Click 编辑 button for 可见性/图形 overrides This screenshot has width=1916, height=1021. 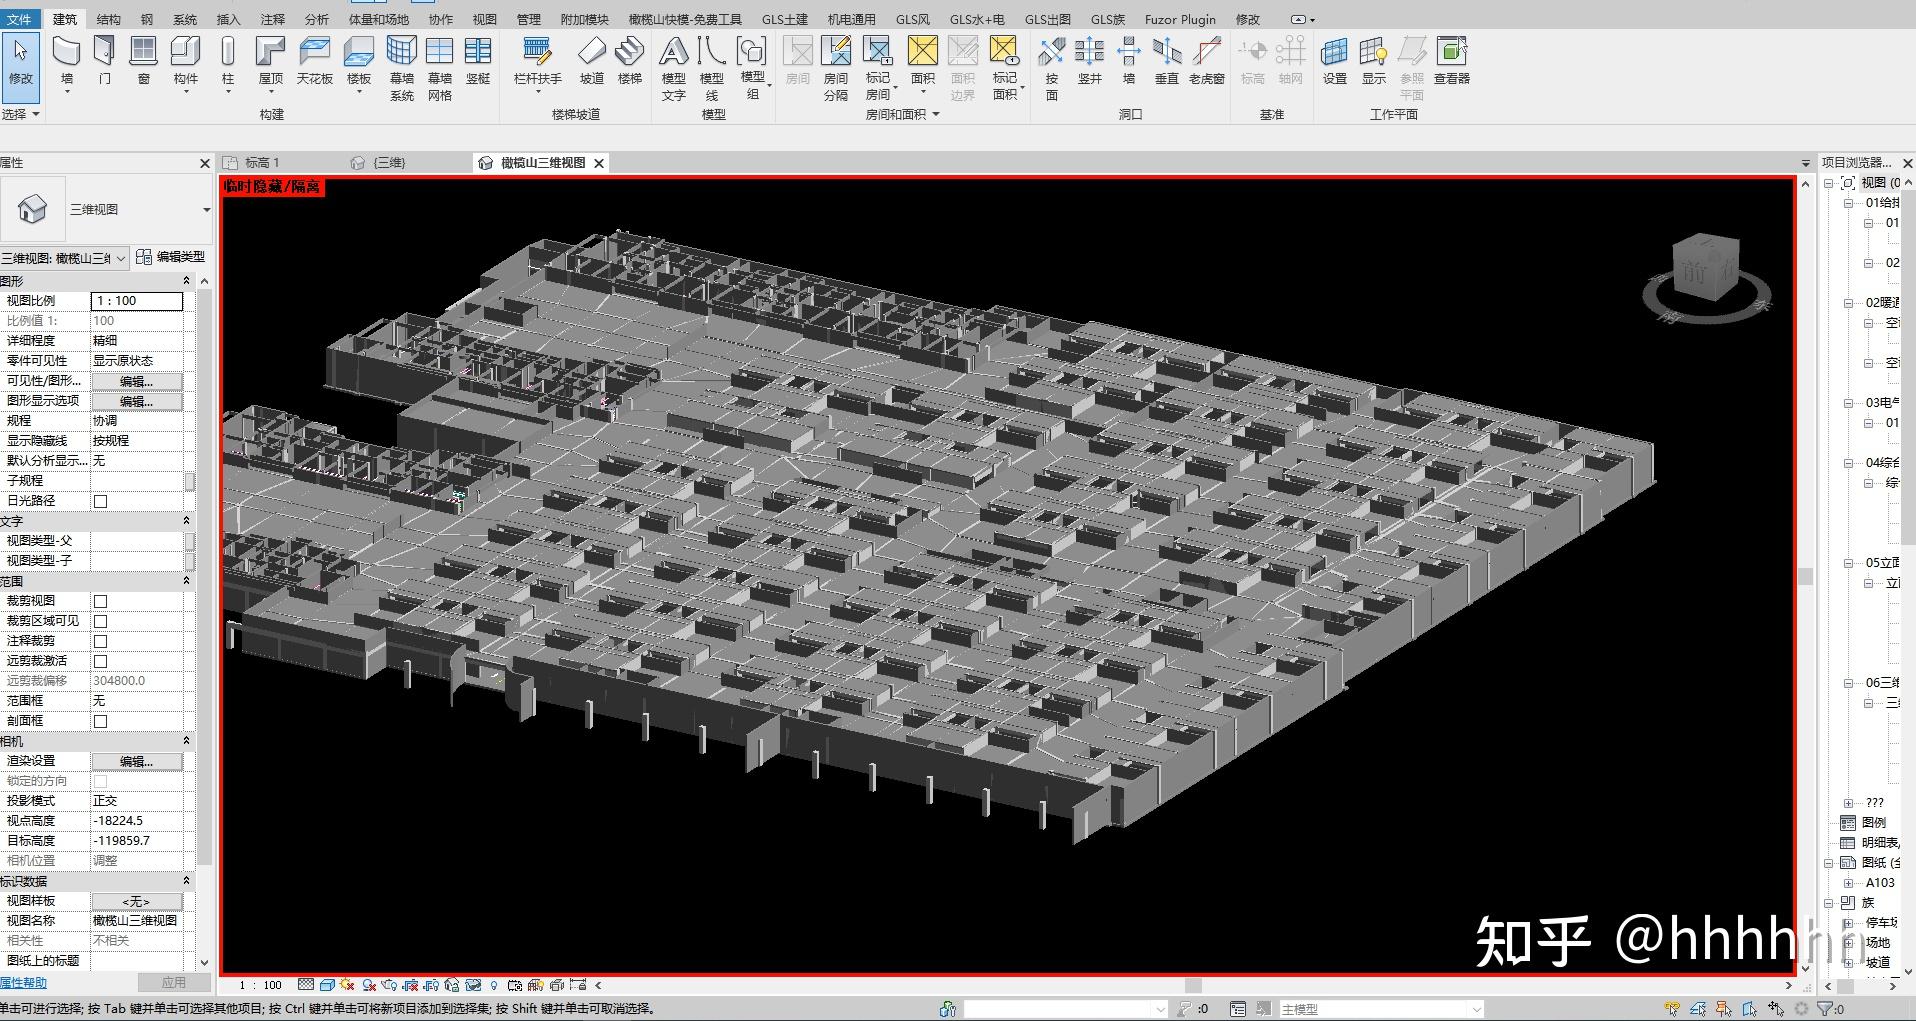(137, 381)
